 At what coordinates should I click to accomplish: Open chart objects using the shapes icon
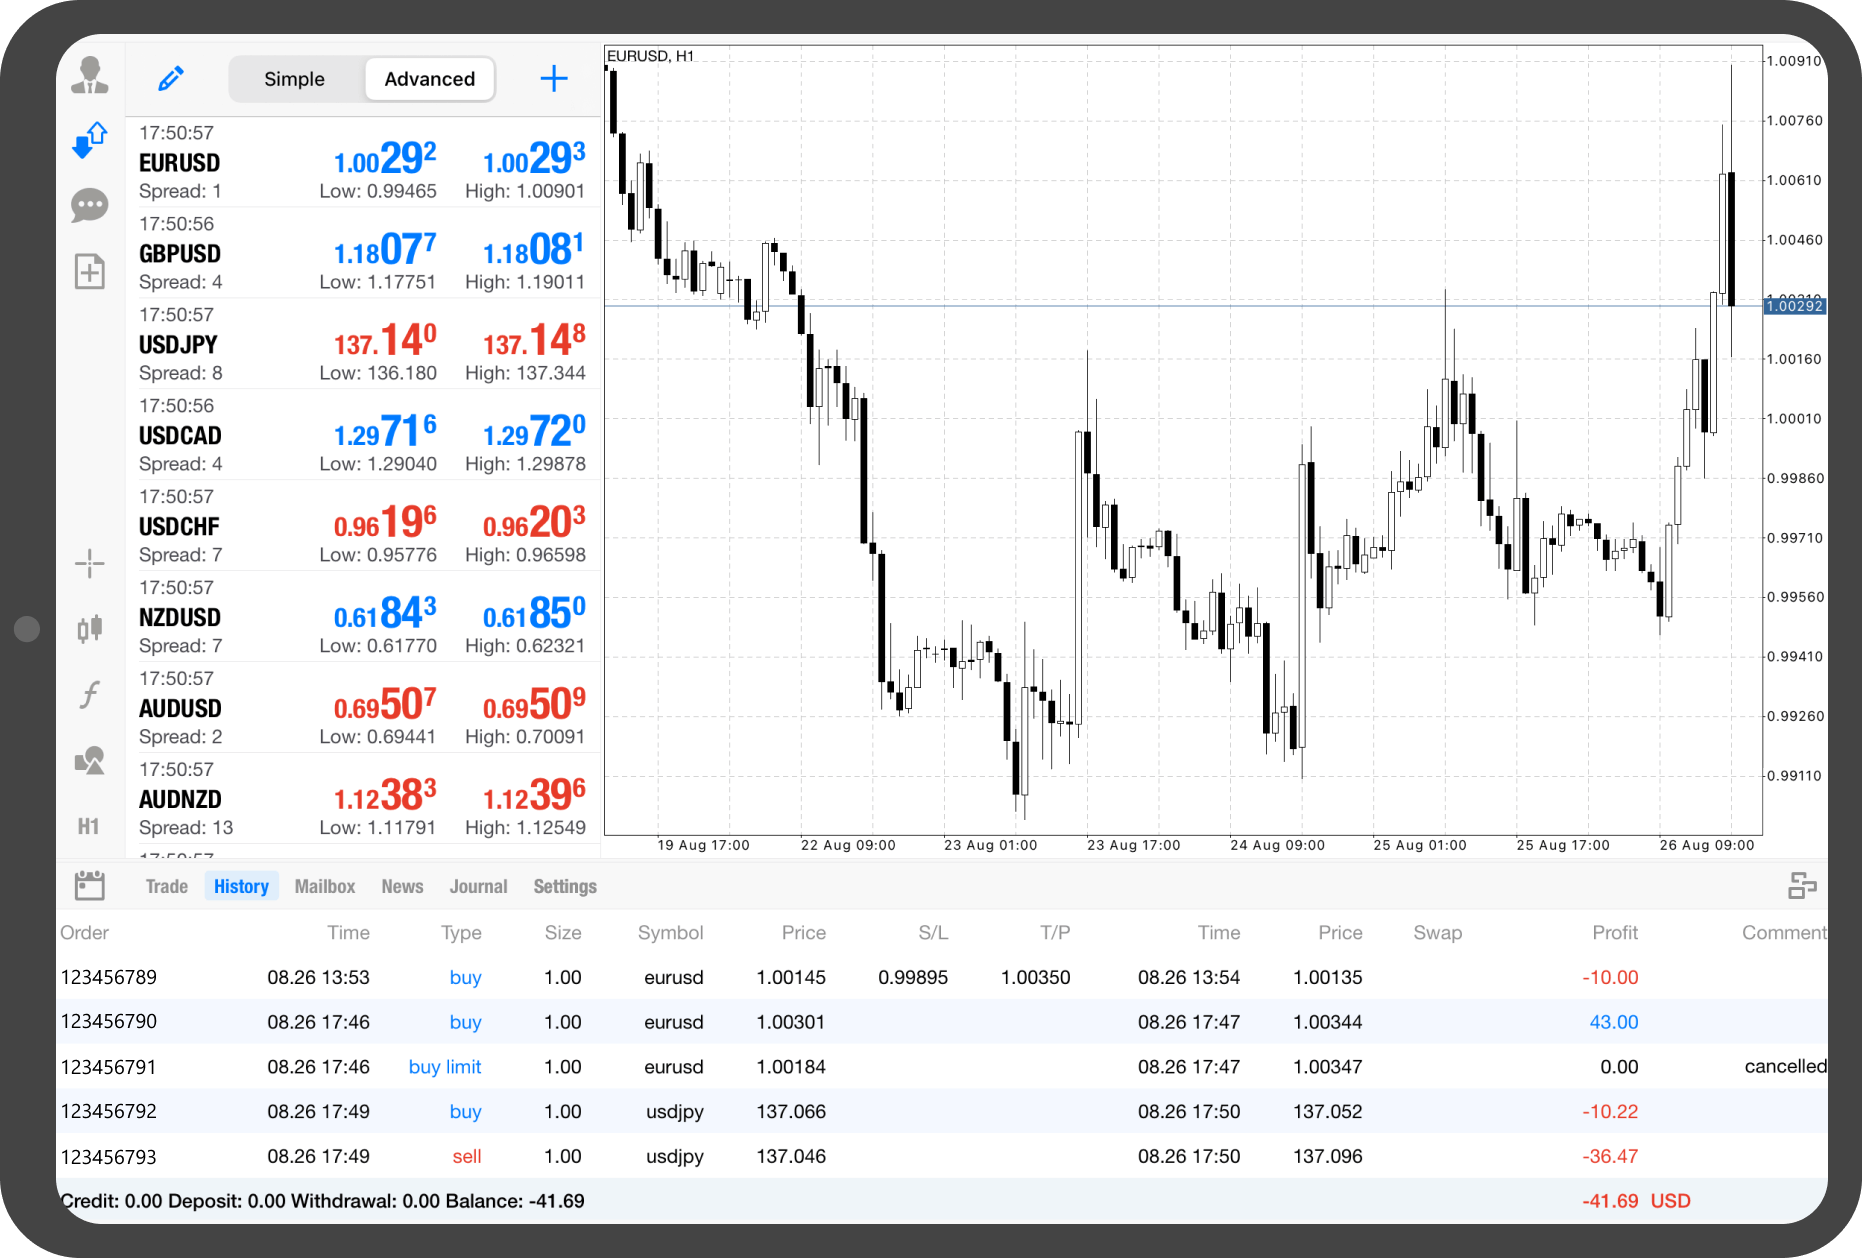tap(90, 760)
